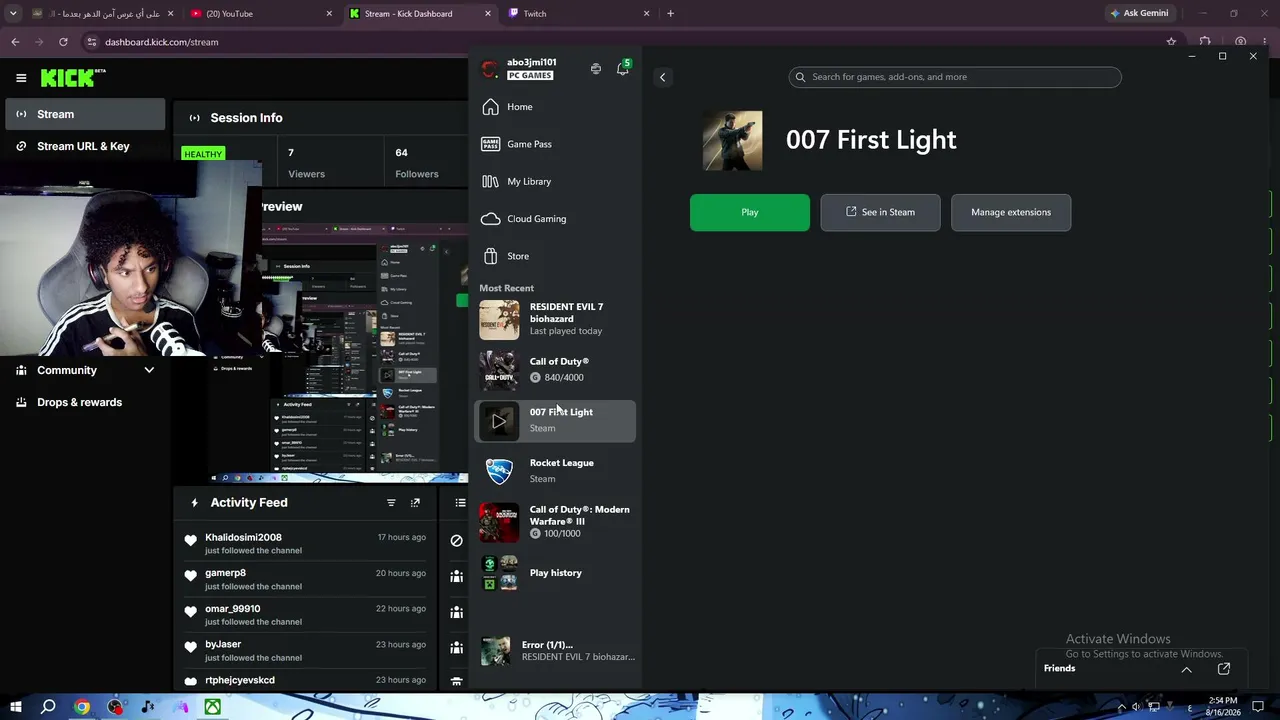Open the browser tab search dropdown
1280x720 pixels.
13,14
